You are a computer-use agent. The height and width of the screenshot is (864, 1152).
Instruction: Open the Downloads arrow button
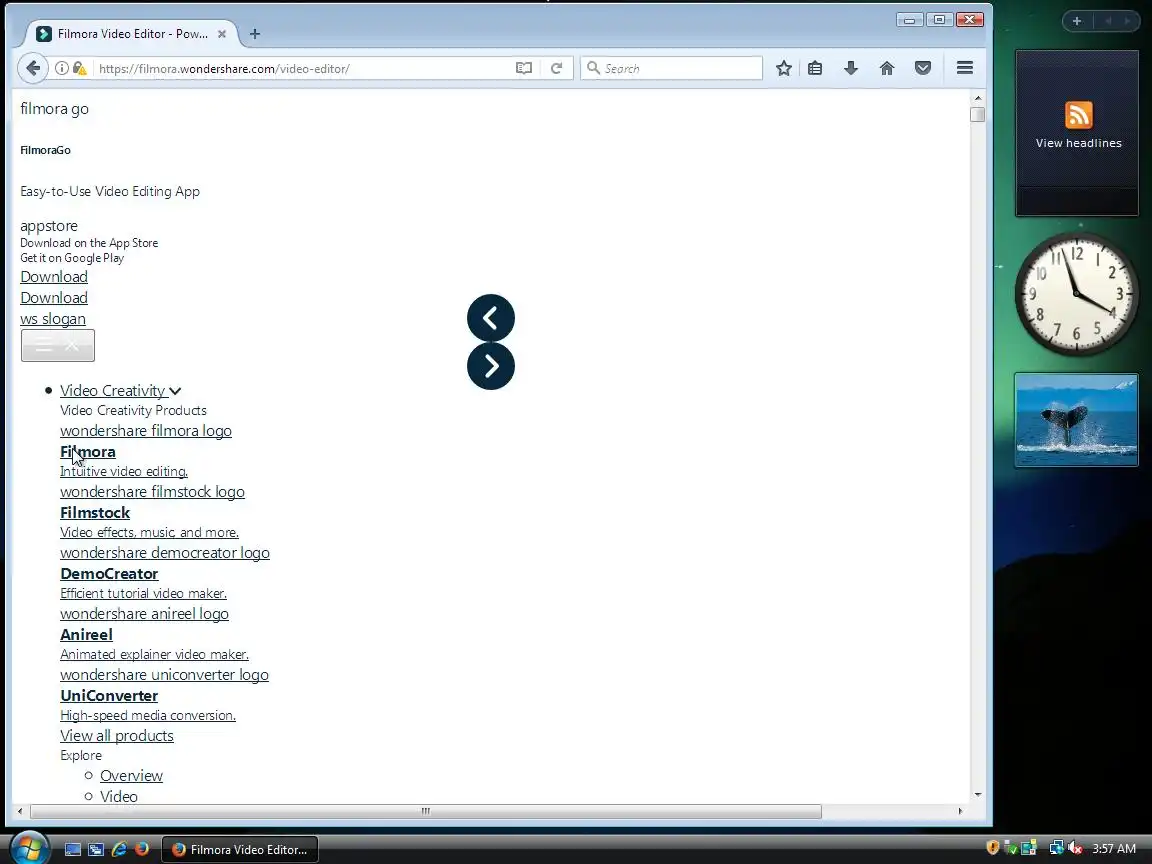[851, 68]
